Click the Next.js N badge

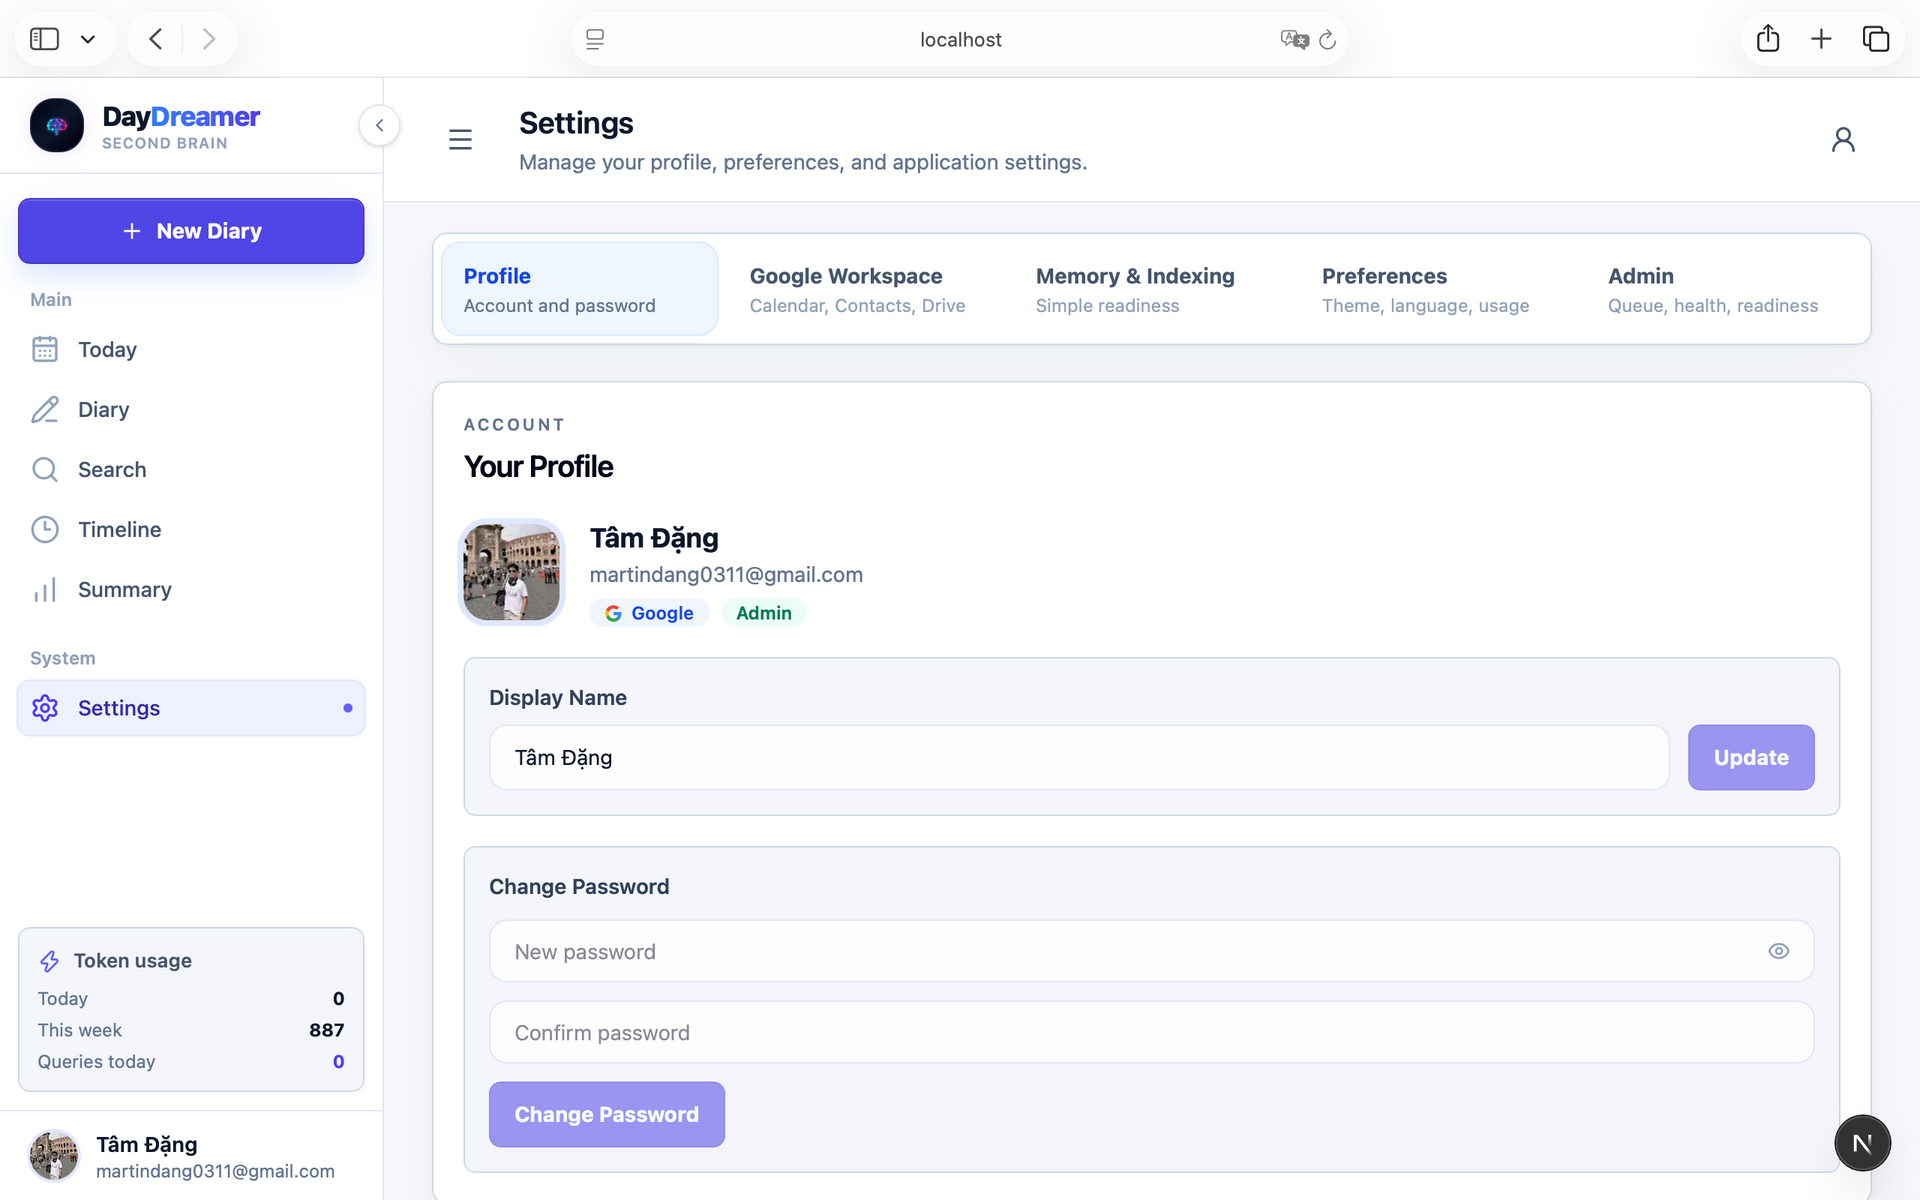point(1862,1142)
